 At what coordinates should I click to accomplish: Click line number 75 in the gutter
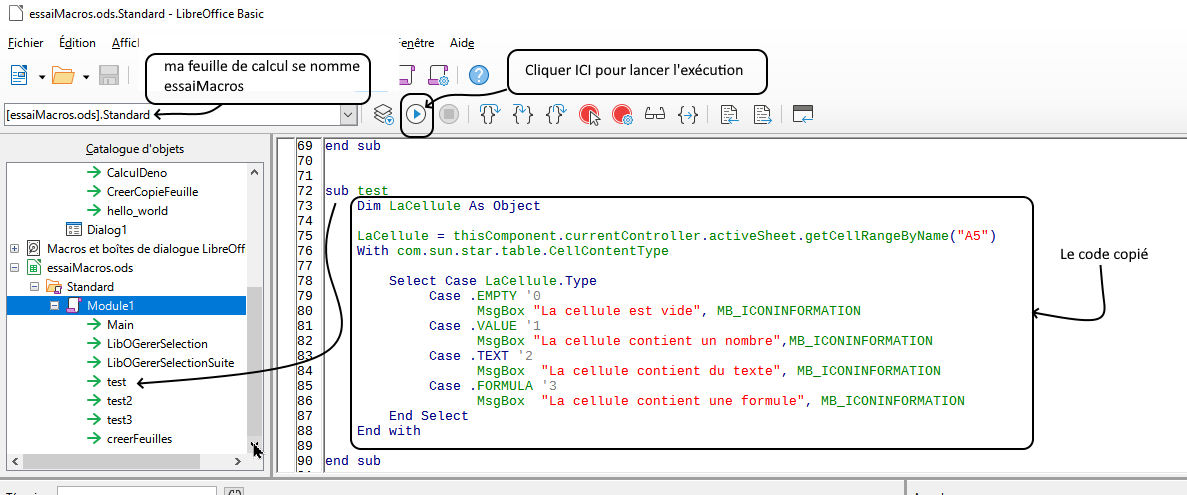pos(305,235)
